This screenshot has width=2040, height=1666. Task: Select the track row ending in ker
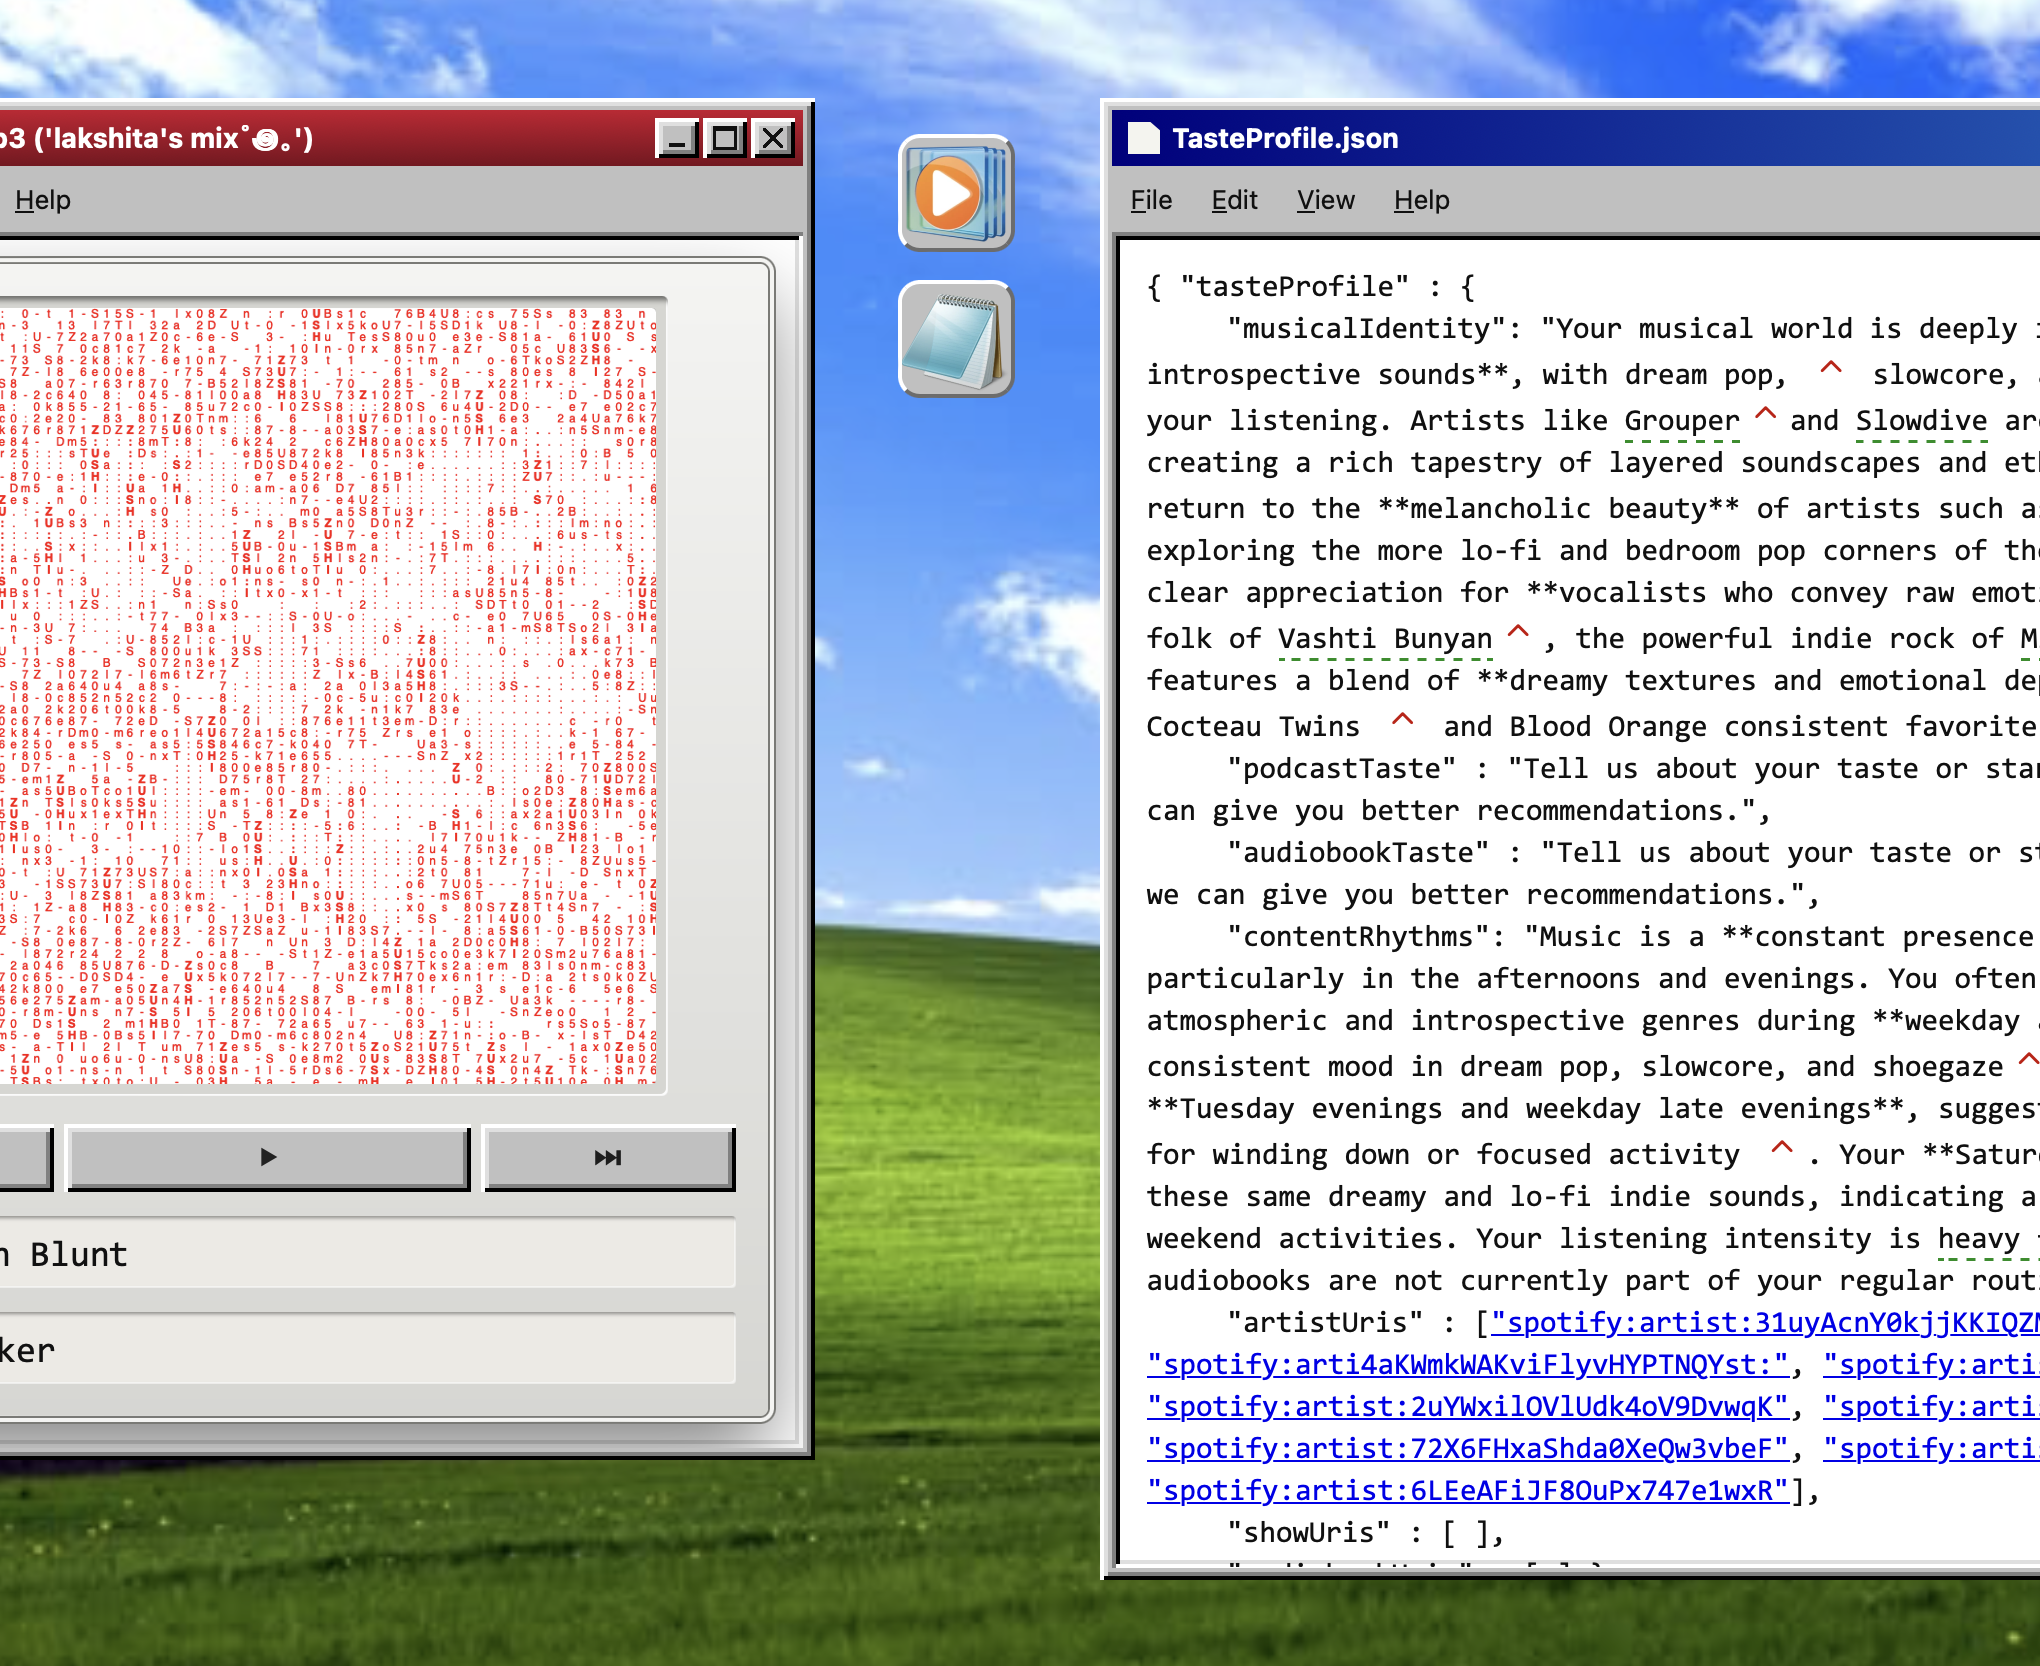(x=367, y=1350)
